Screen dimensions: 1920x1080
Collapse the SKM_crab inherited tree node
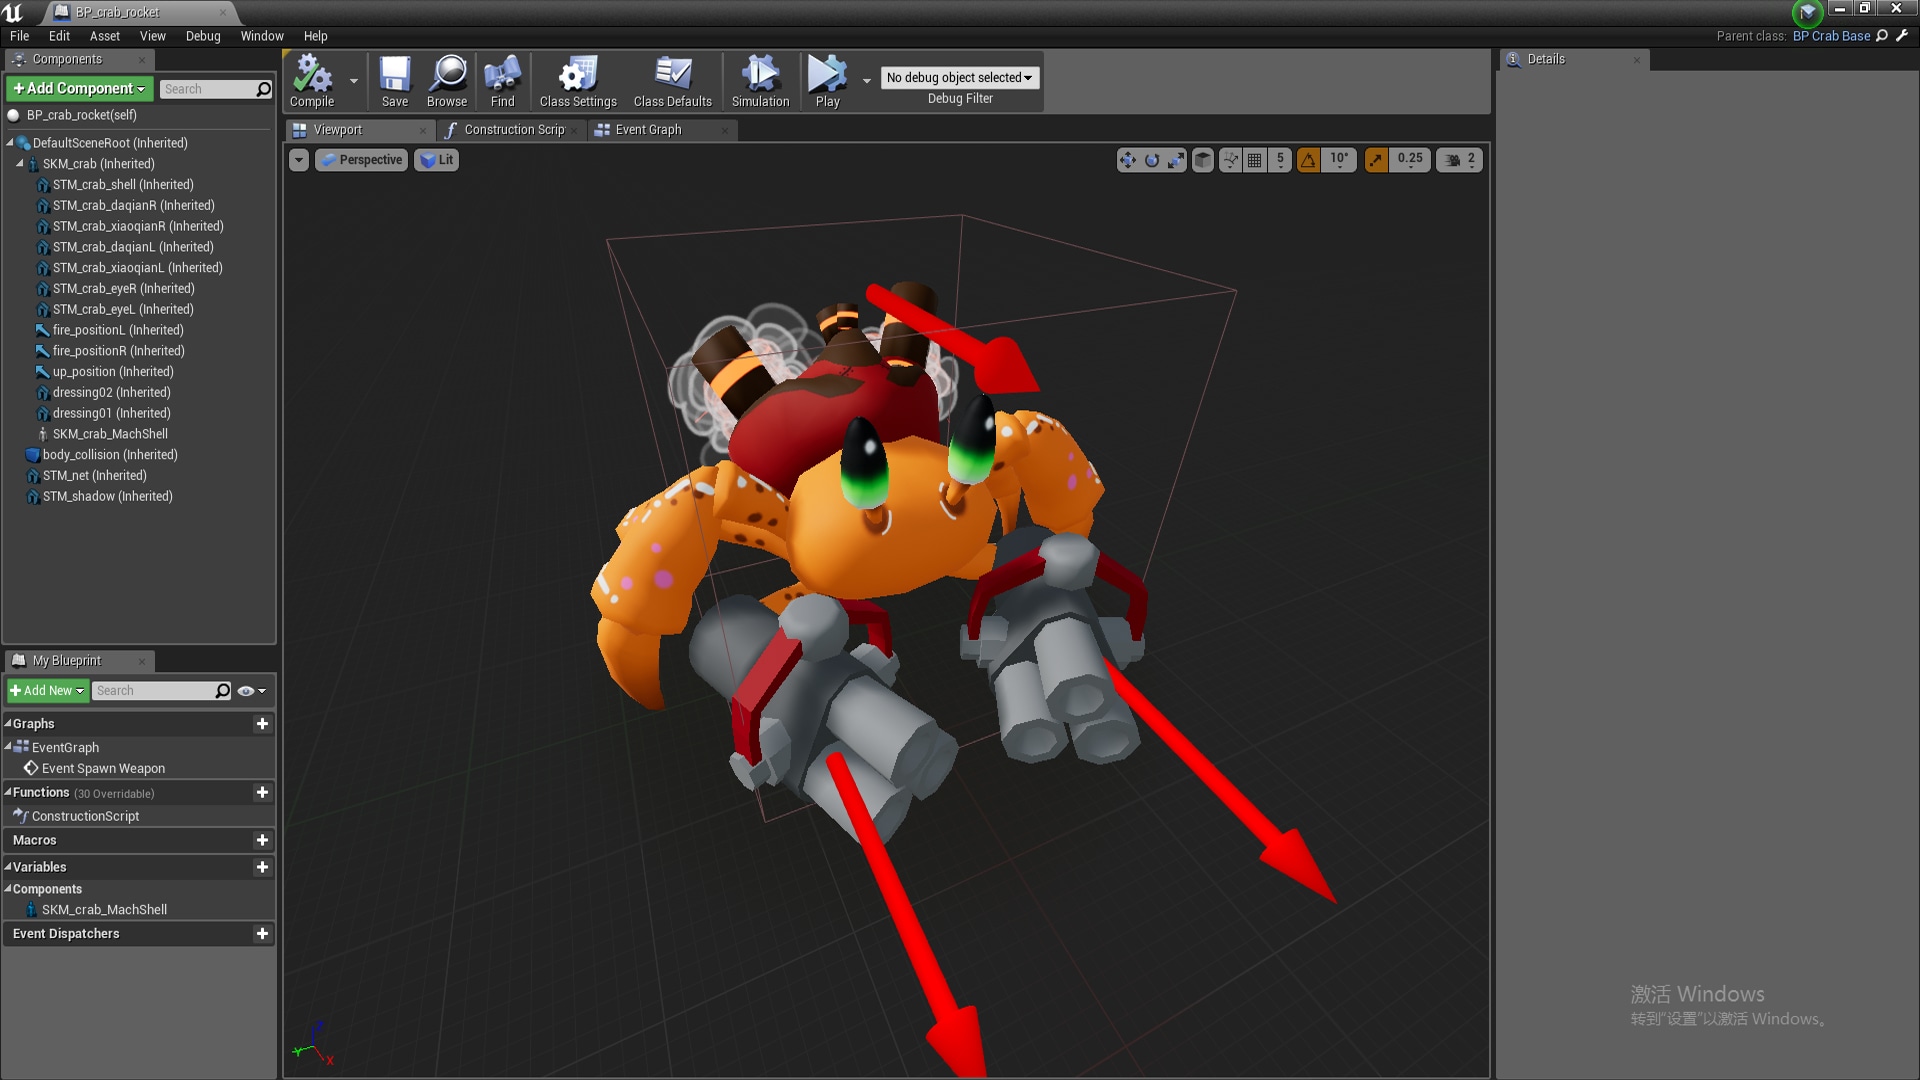(x=20, y=163)
